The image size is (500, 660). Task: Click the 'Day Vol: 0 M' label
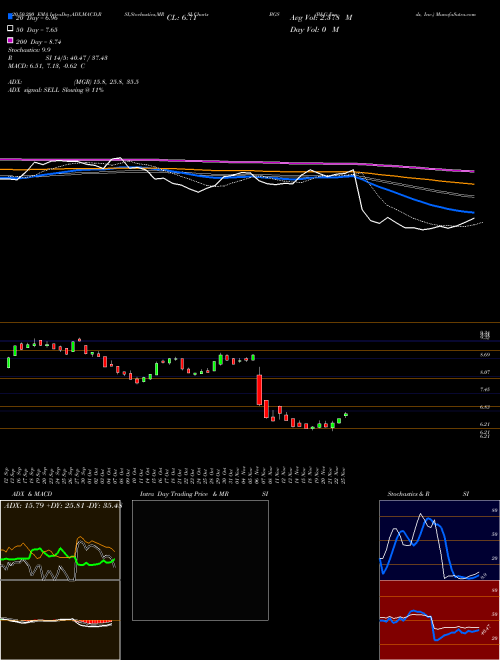(x=314, y=30)
